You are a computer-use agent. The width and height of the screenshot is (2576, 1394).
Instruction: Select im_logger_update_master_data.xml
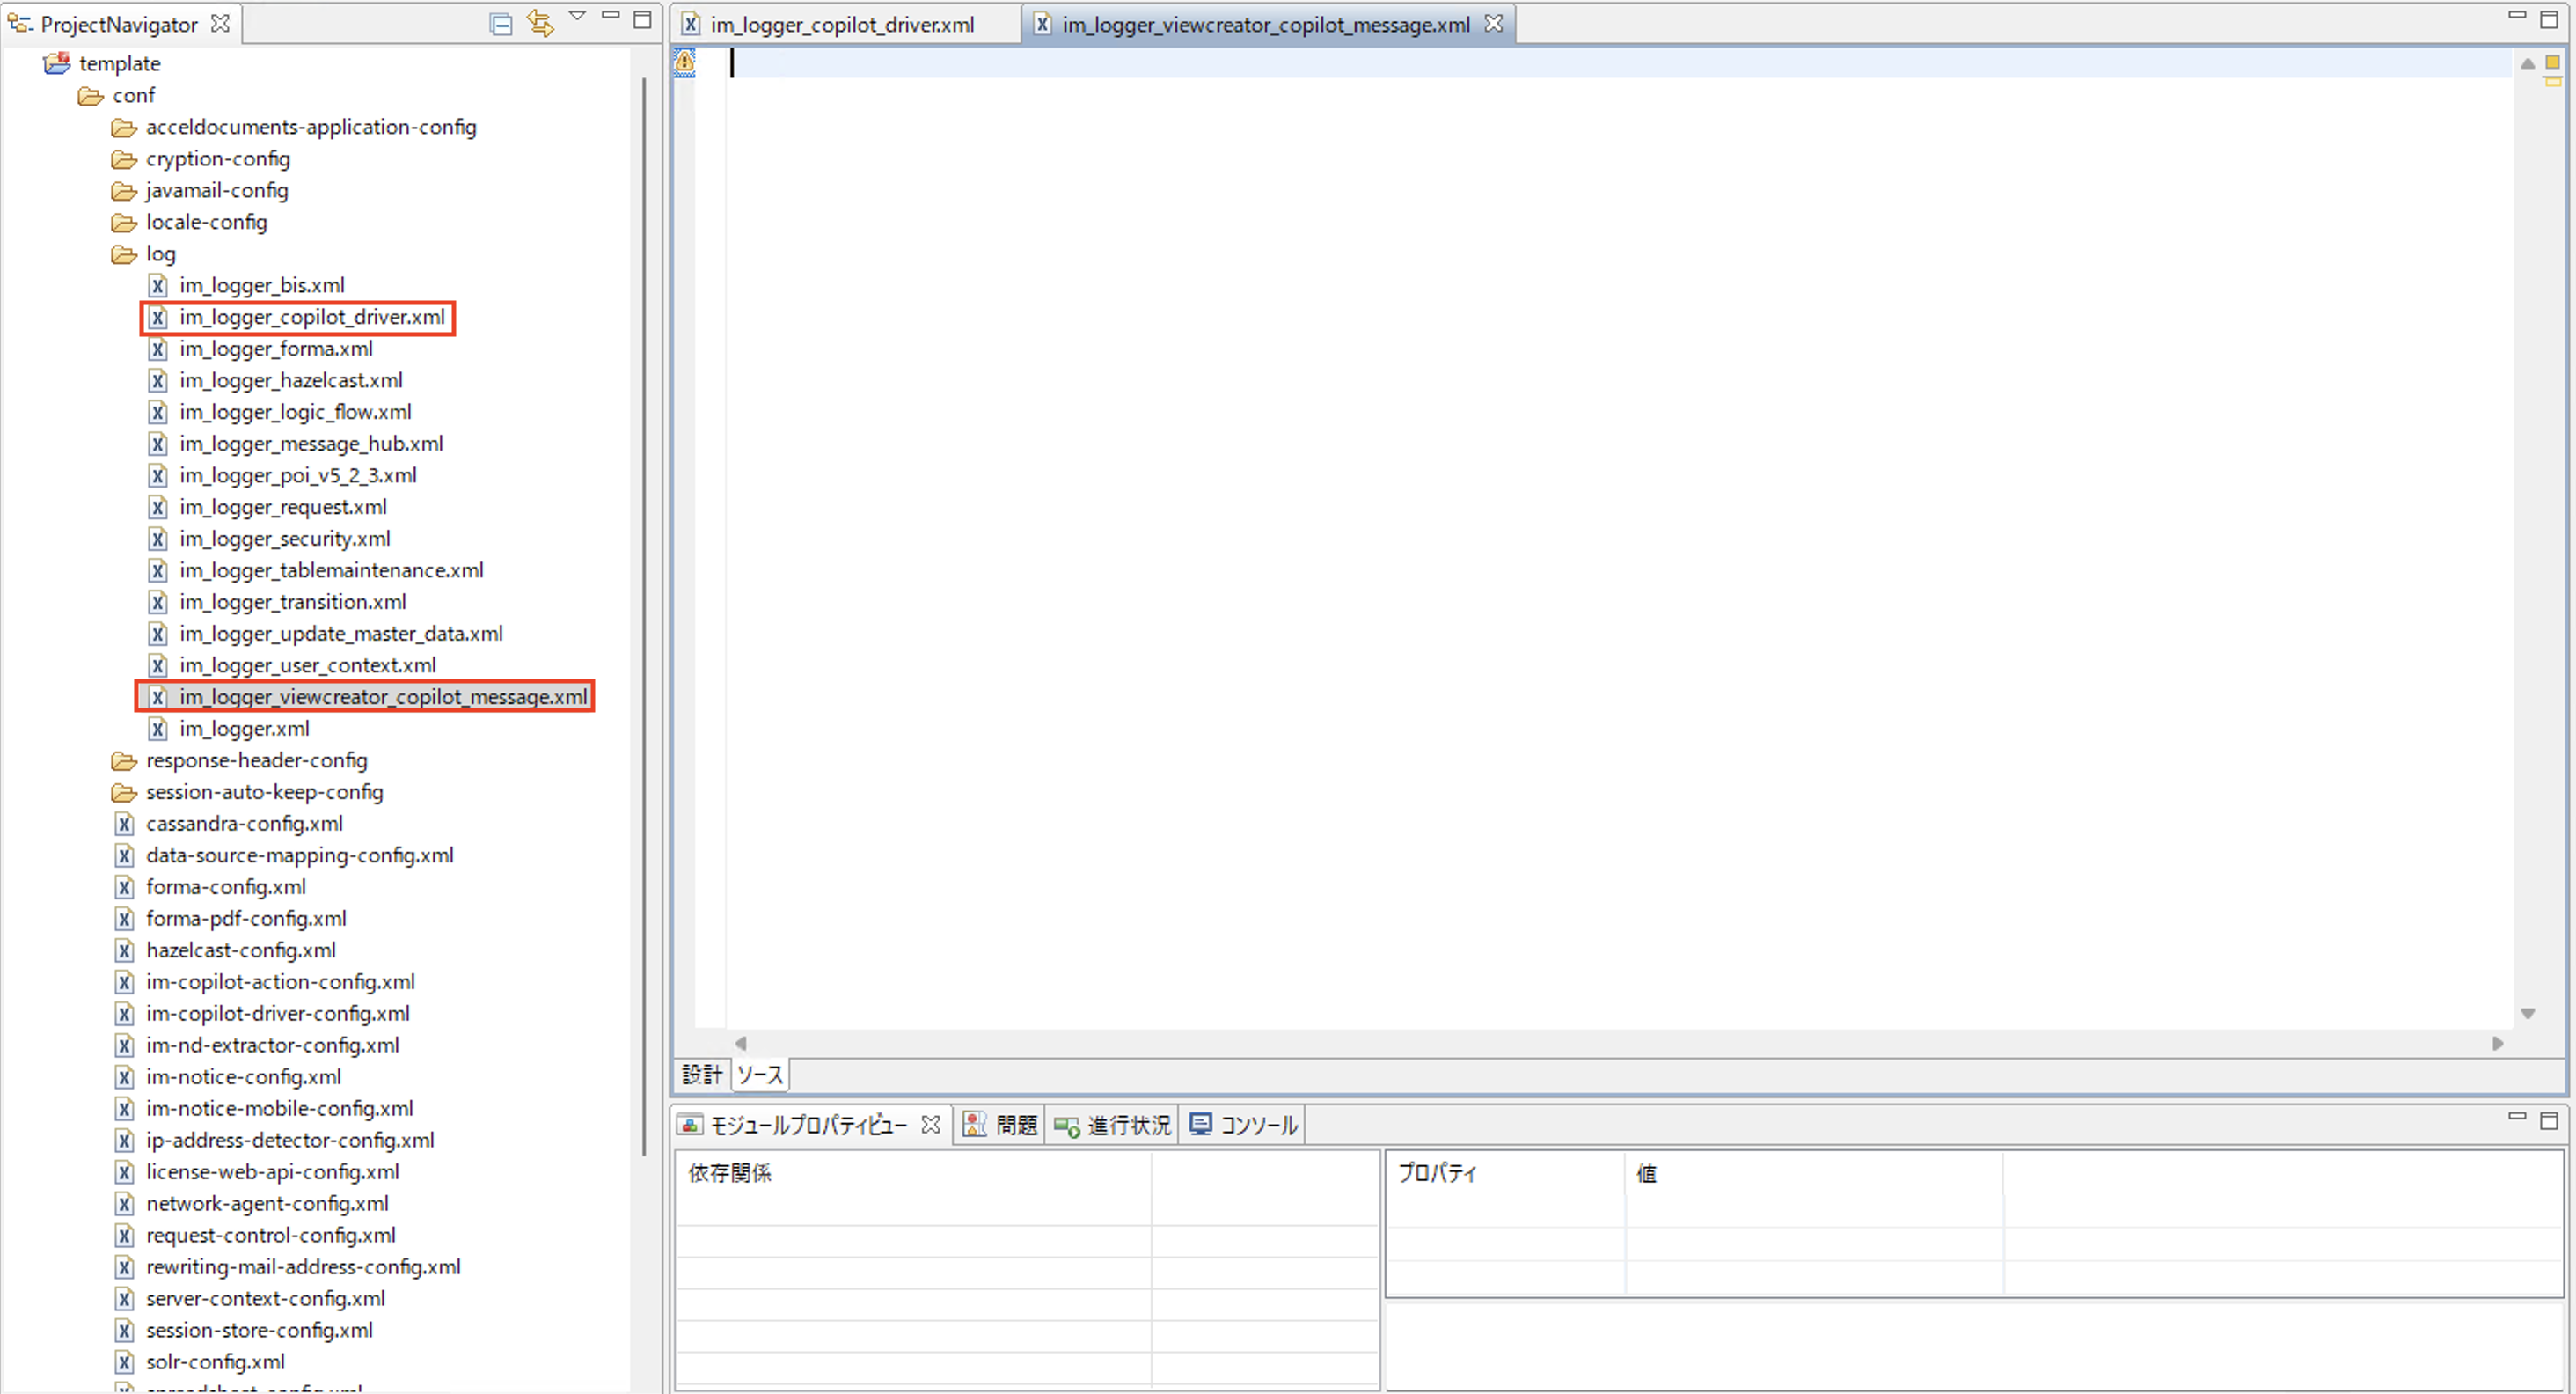pyautogui.click(x=341, y=634)
